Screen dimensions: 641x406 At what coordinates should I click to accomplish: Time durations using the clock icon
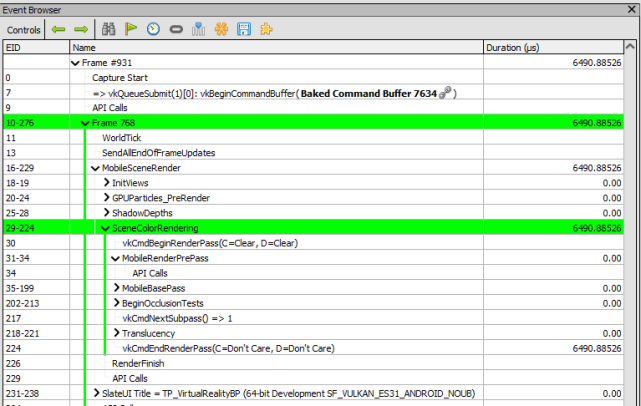(x=153, y=29)
